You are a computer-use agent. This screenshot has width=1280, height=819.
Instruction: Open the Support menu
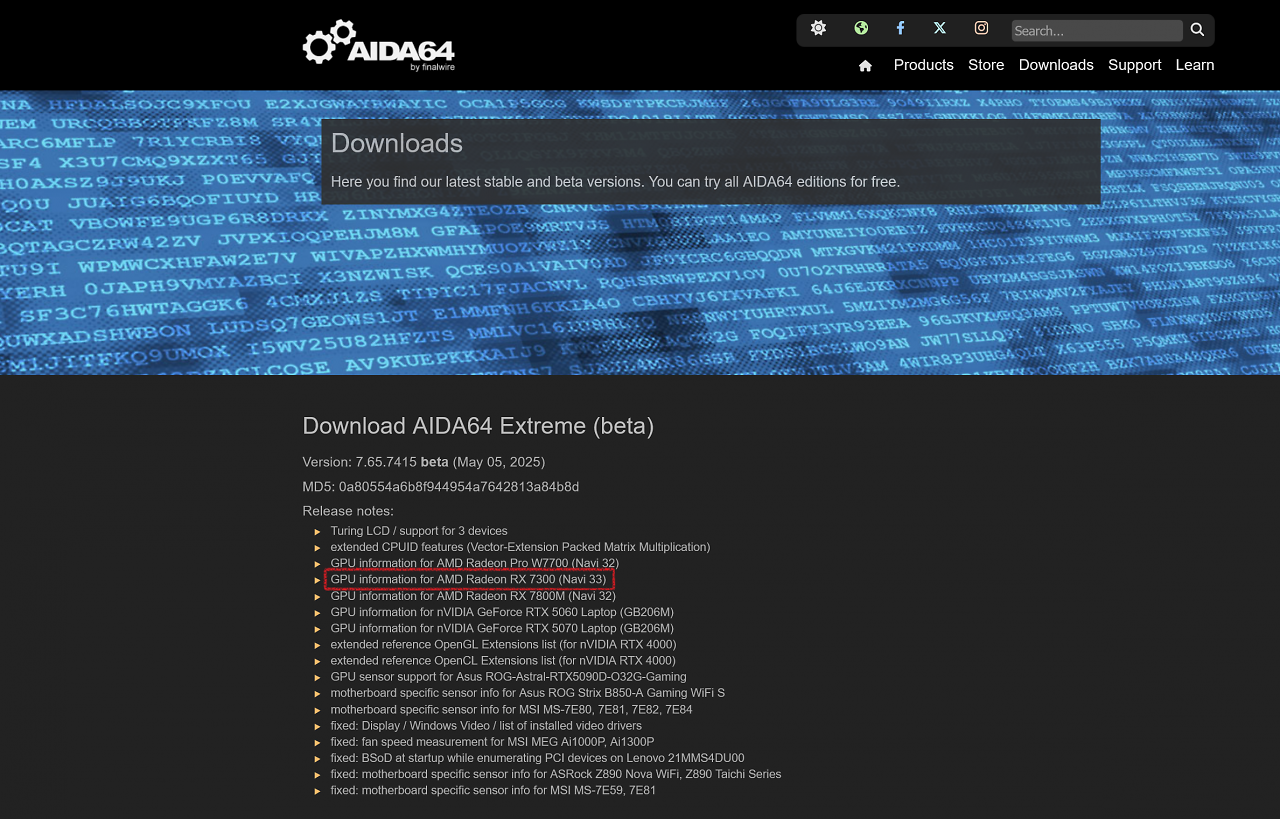pos(1135,65)
